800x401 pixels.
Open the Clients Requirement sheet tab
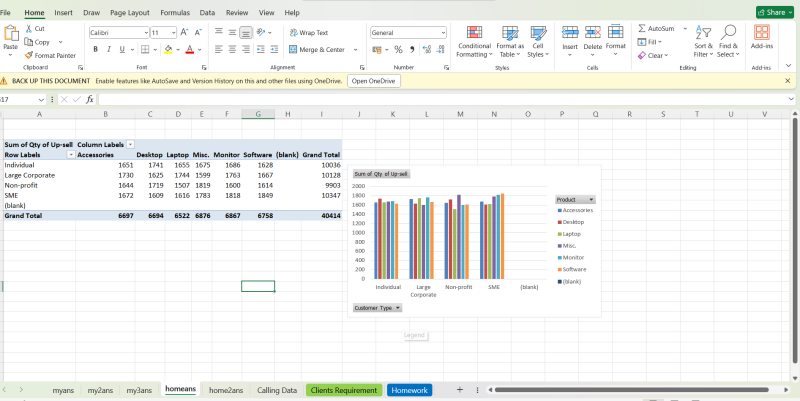[x=344, y=390]
